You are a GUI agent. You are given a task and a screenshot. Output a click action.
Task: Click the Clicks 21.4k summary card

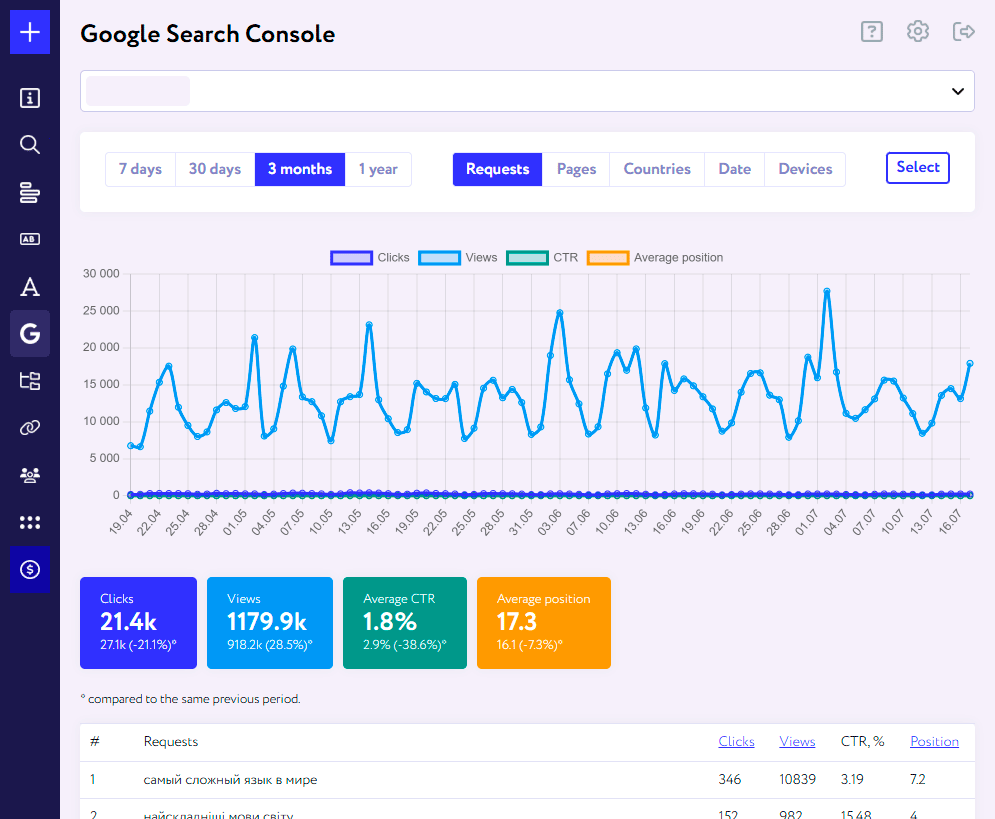click(138, 623)
